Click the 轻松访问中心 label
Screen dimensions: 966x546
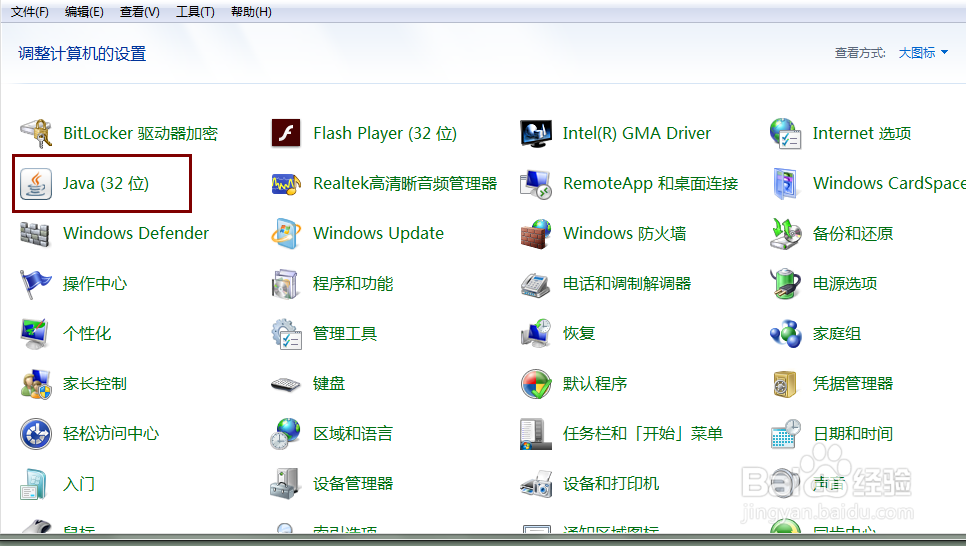[111, 434]
